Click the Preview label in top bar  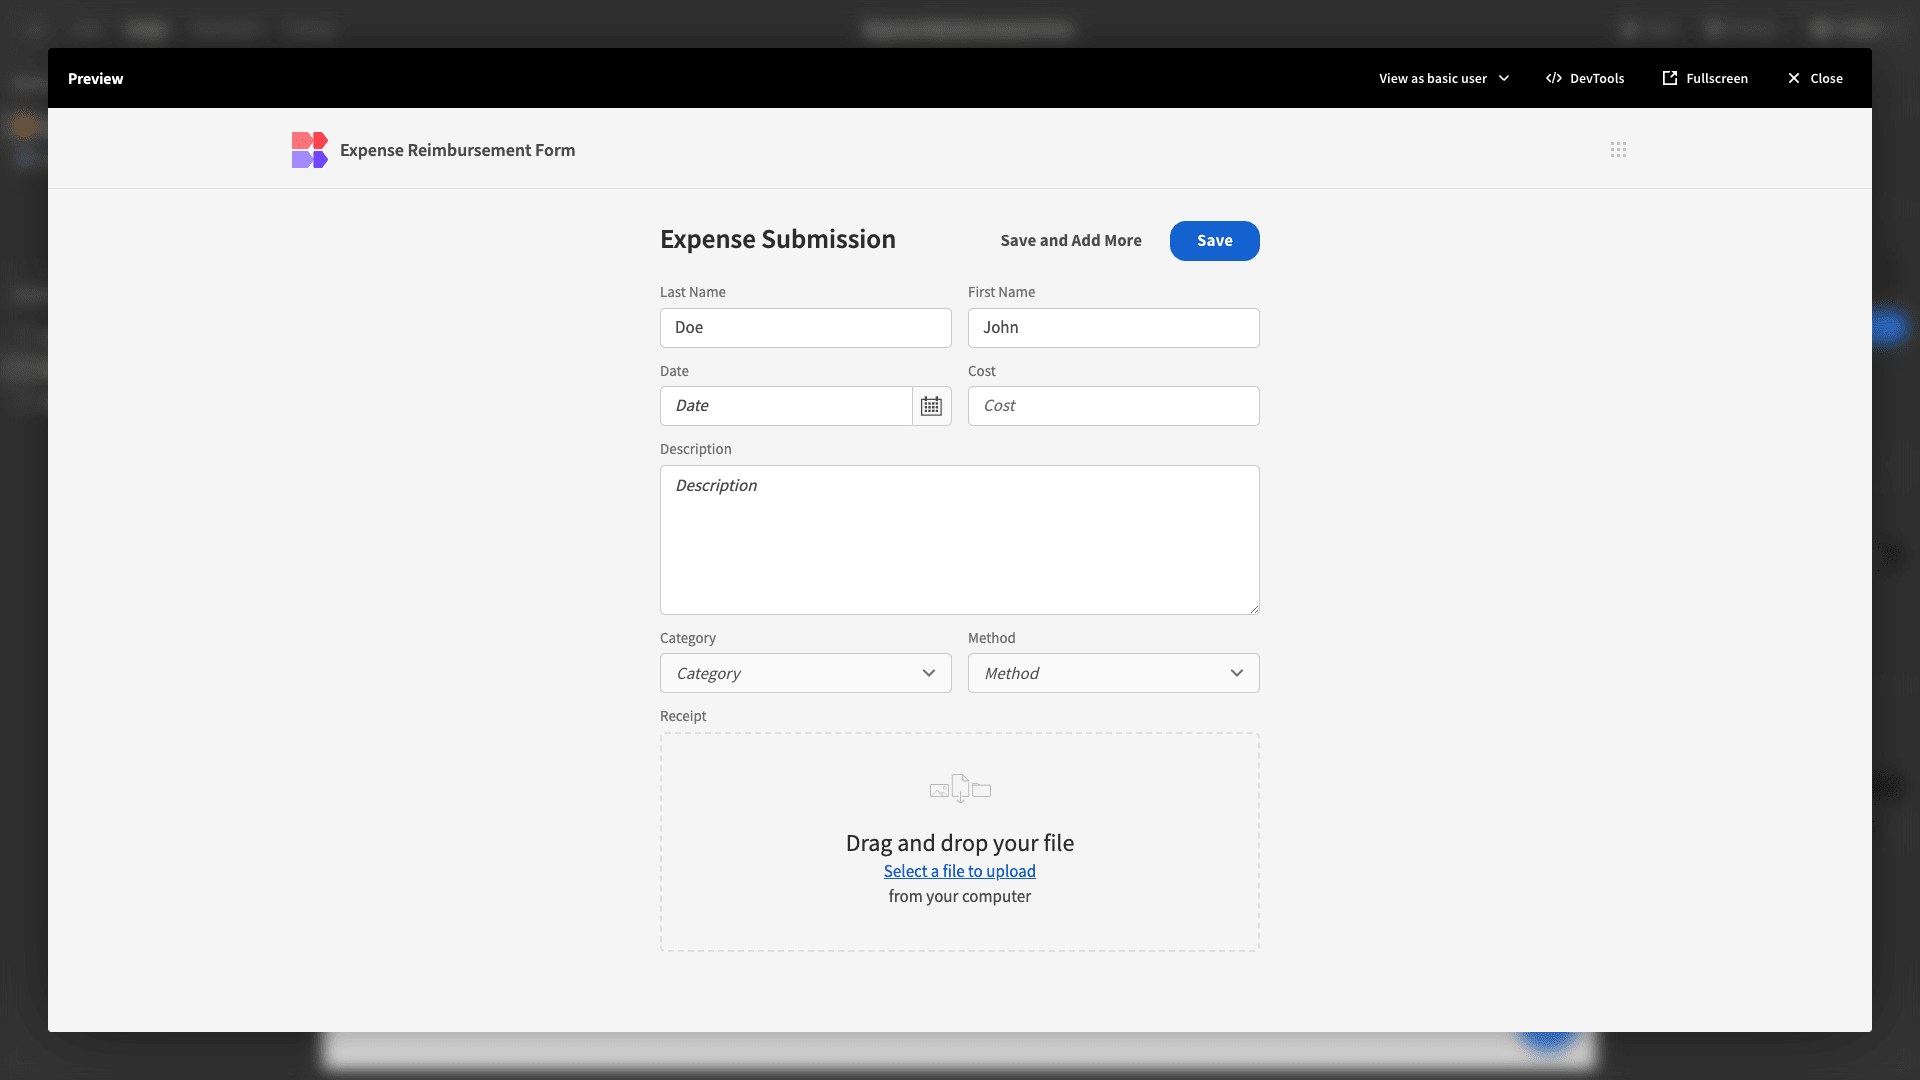[x=95, y=79]
